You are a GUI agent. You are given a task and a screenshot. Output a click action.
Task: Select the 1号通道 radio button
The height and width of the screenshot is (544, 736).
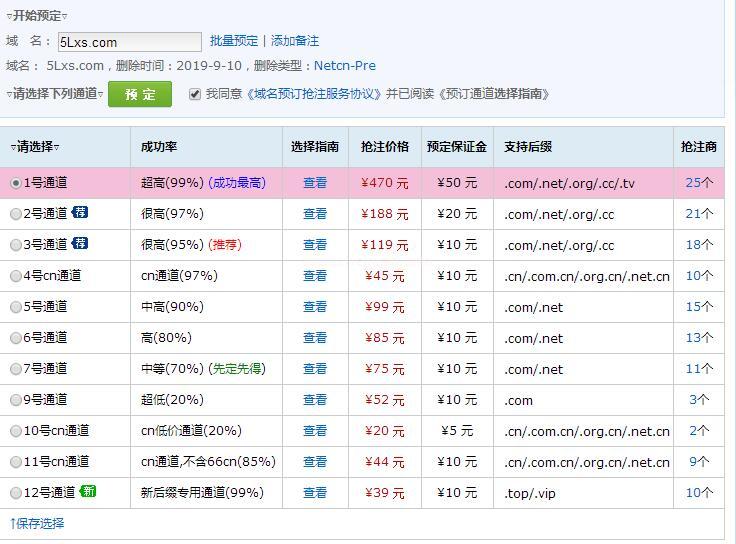point(15,183)
